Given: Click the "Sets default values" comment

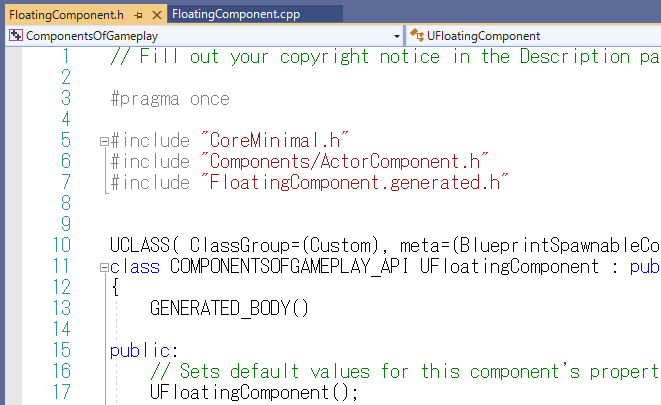Looking at the screenshot, I should 405,372.
